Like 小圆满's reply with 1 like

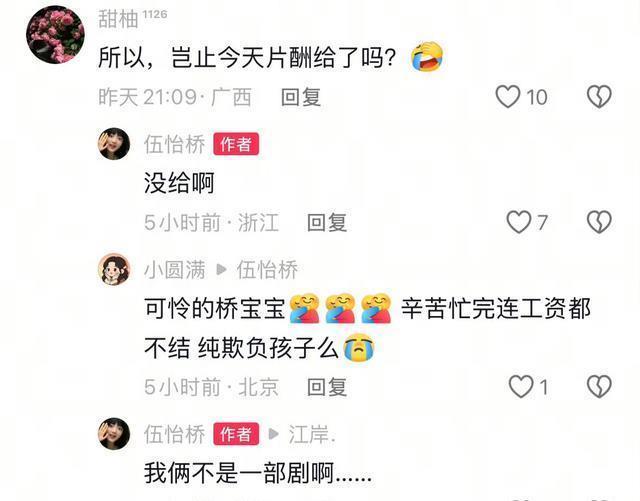point(521,386)
